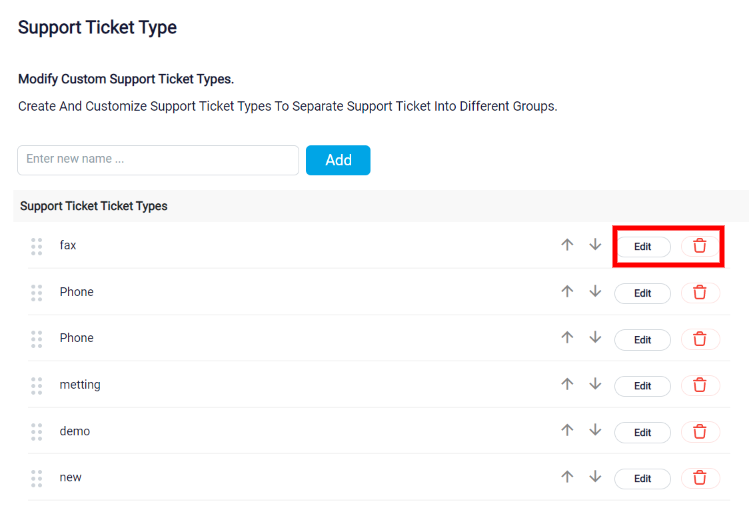Edit the metting ticket type
This screenshot has height=514, width=749.
pos(642,386)
